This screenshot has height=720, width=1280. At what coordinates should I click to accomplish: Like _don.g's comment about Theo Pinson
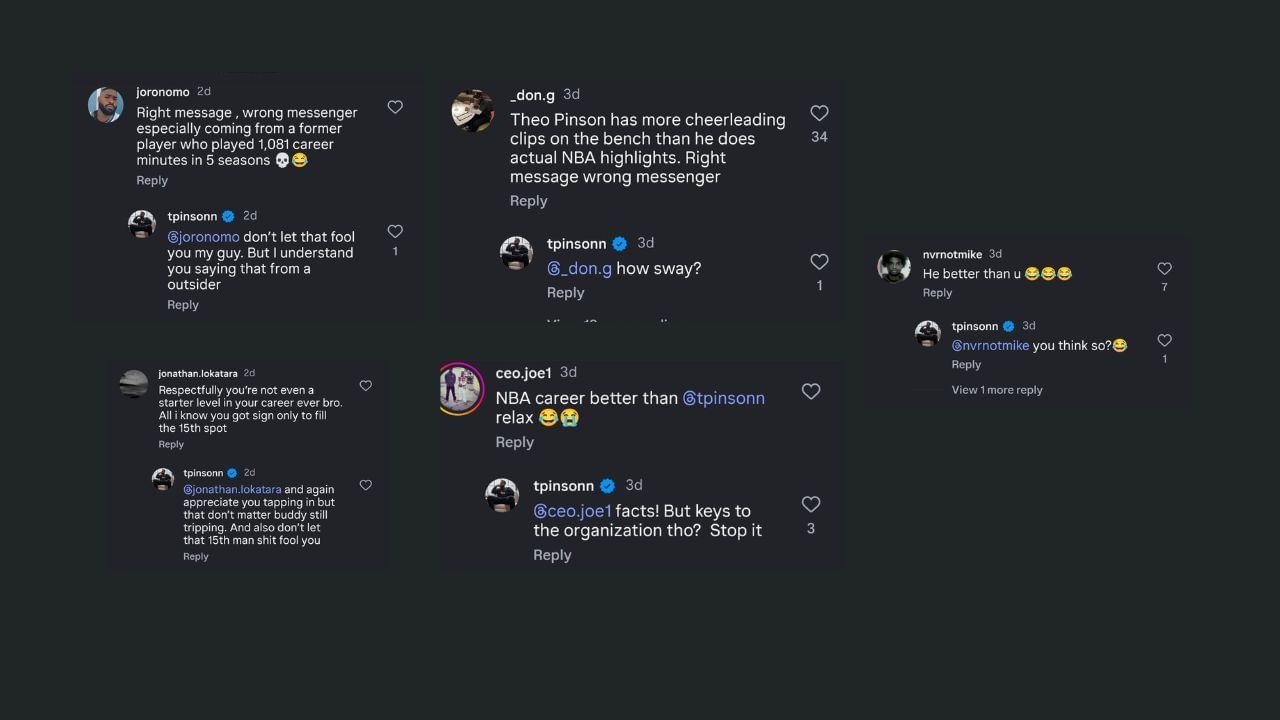pyautogui.click(x=819, y=113)
